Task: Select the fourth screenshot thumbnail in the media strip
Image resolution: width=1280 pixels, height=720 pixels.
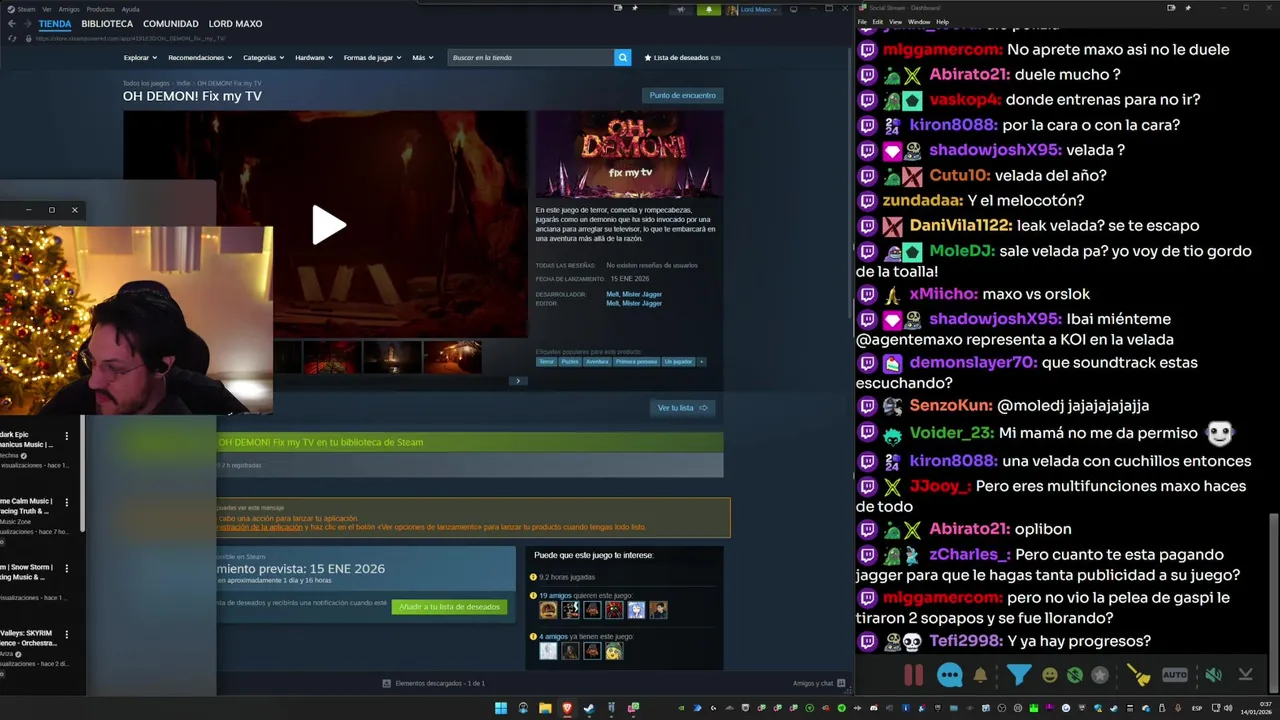Action: pyautogui.click(x=451, y=357)
